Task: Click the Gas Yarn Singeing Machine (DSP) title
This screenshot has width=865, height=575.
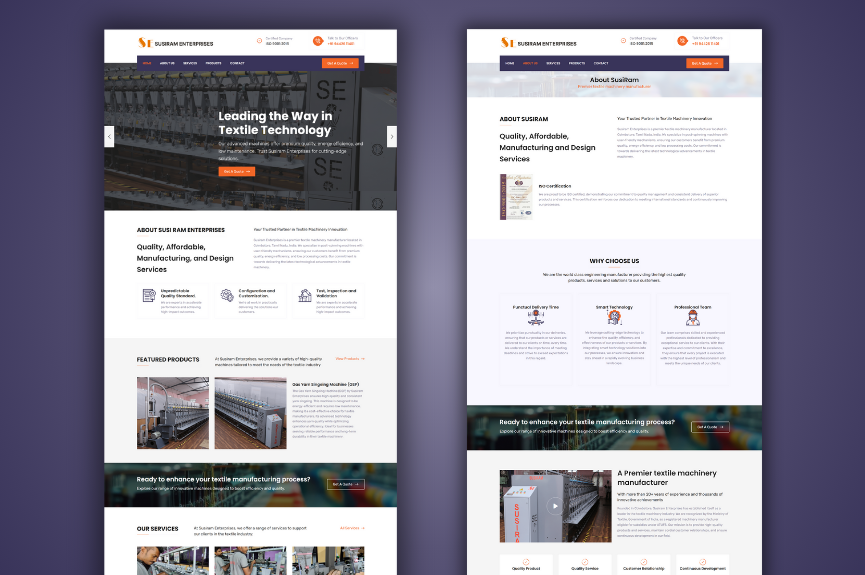Action: click(x=325, y=384)
